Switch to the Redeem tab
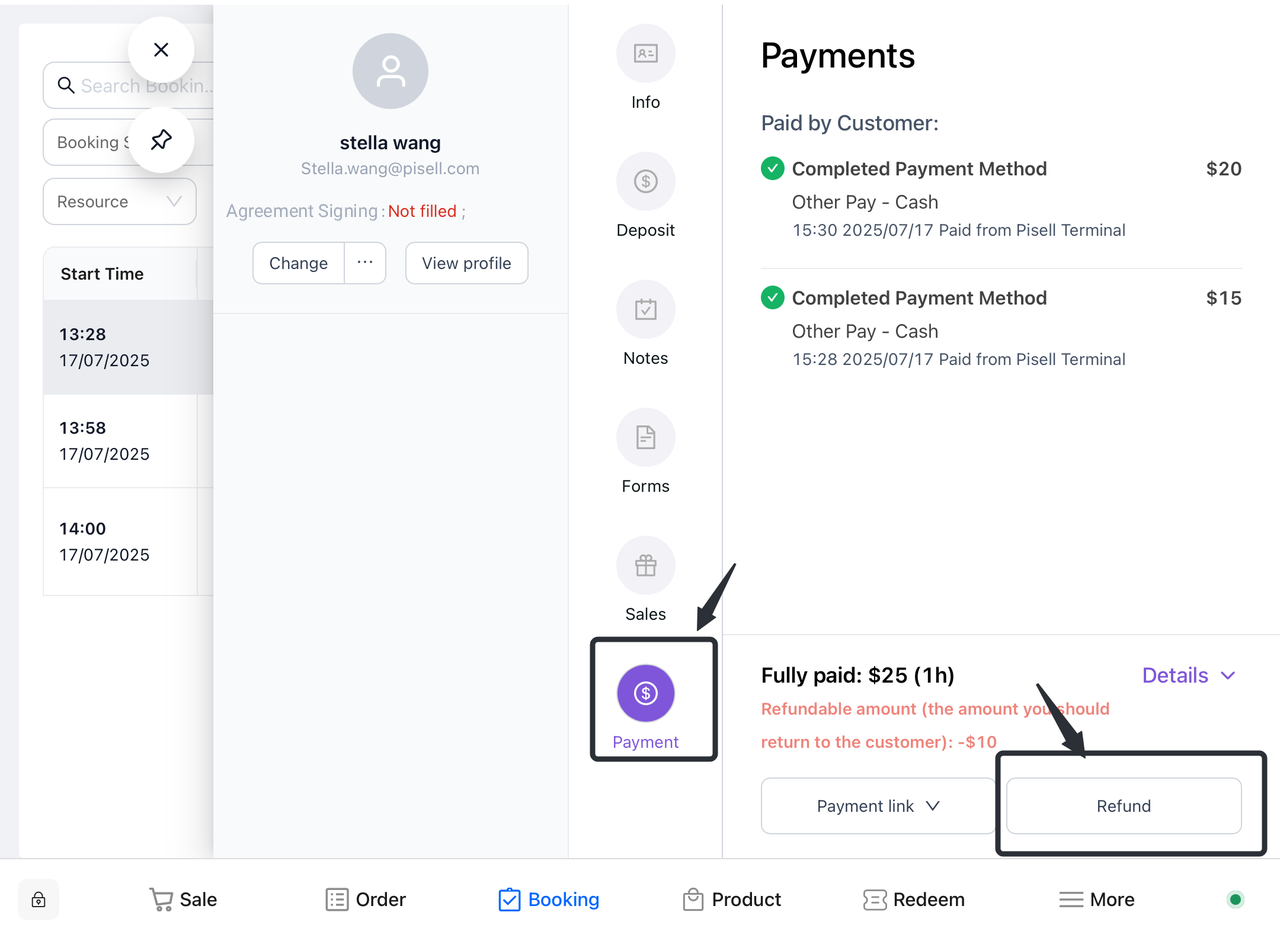The width and height of the screenshot is (1280, 941). pos(914,899)
